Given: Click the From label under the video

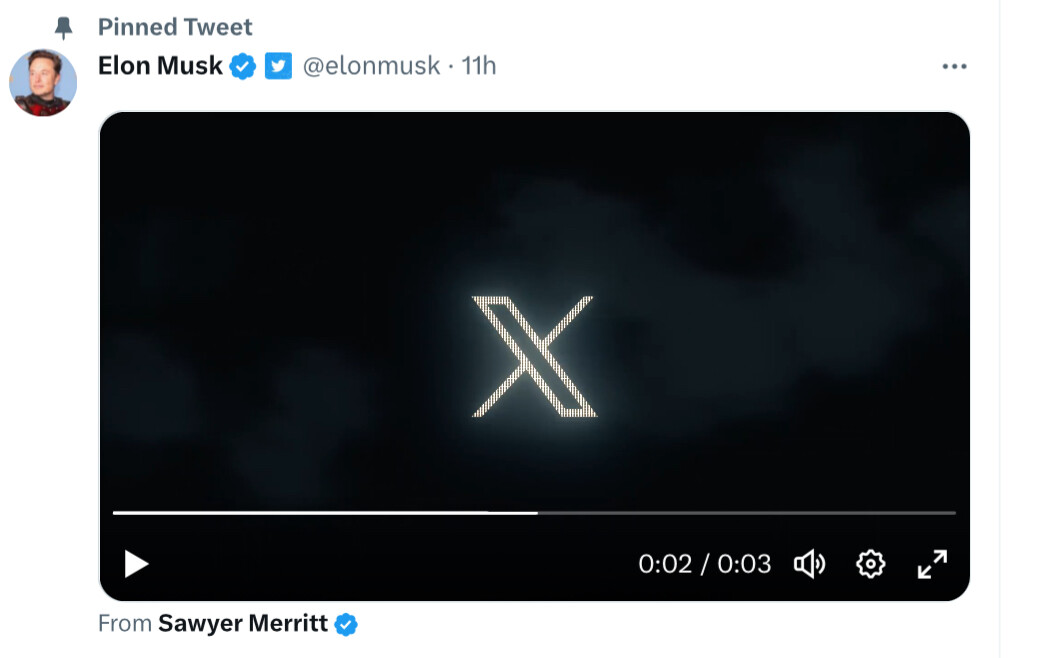Looking at the screenshot, I should [x=125, y=623].
